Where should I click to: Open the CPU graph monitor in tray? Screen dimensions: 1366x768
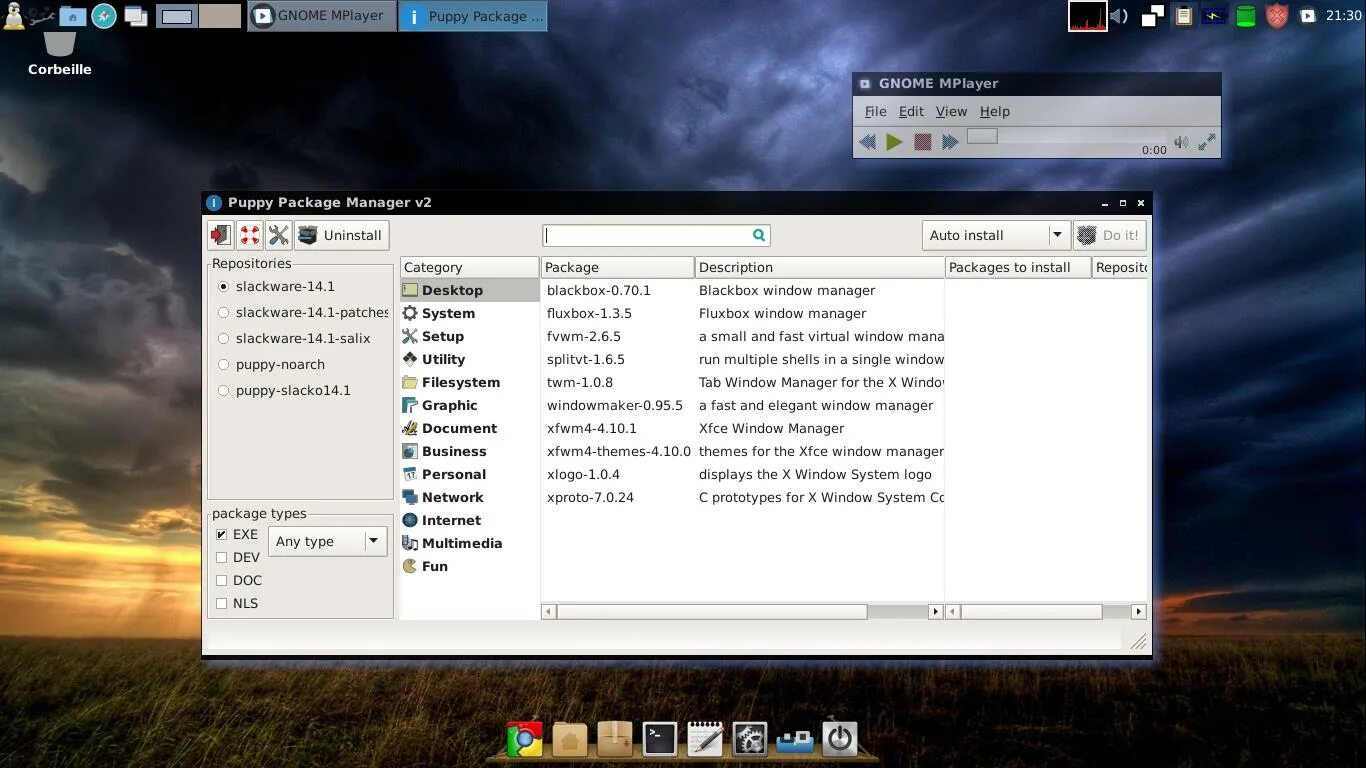1088,16
